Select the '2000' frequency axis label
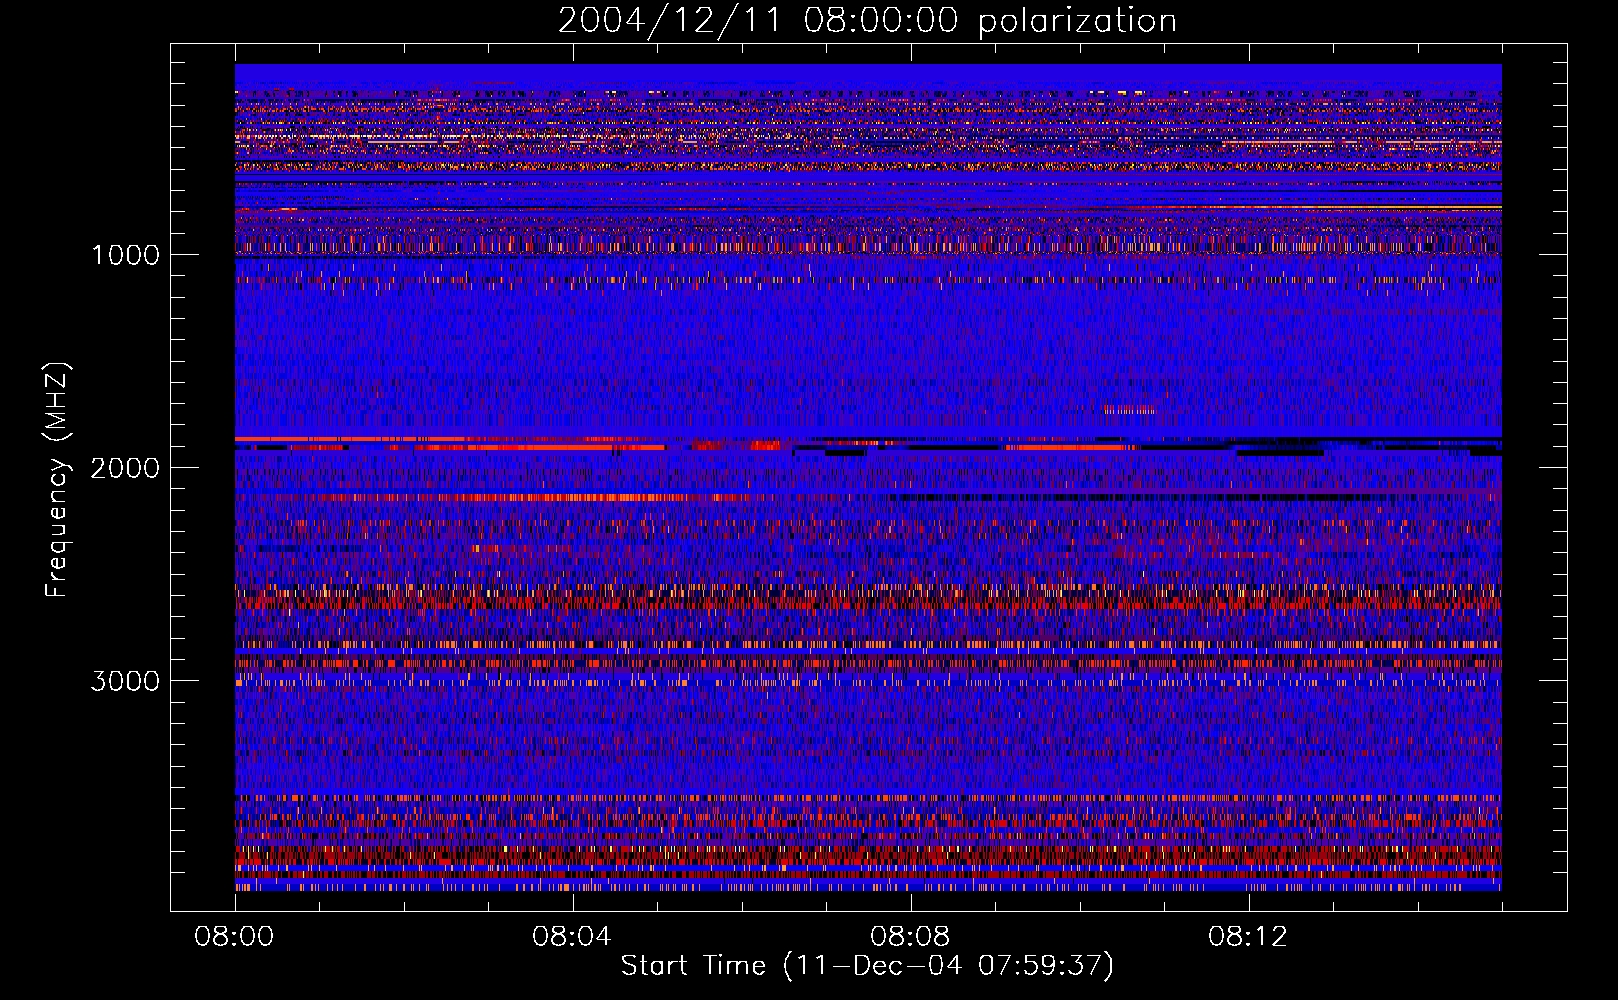 pyautogui.click(x=125, y=468)
